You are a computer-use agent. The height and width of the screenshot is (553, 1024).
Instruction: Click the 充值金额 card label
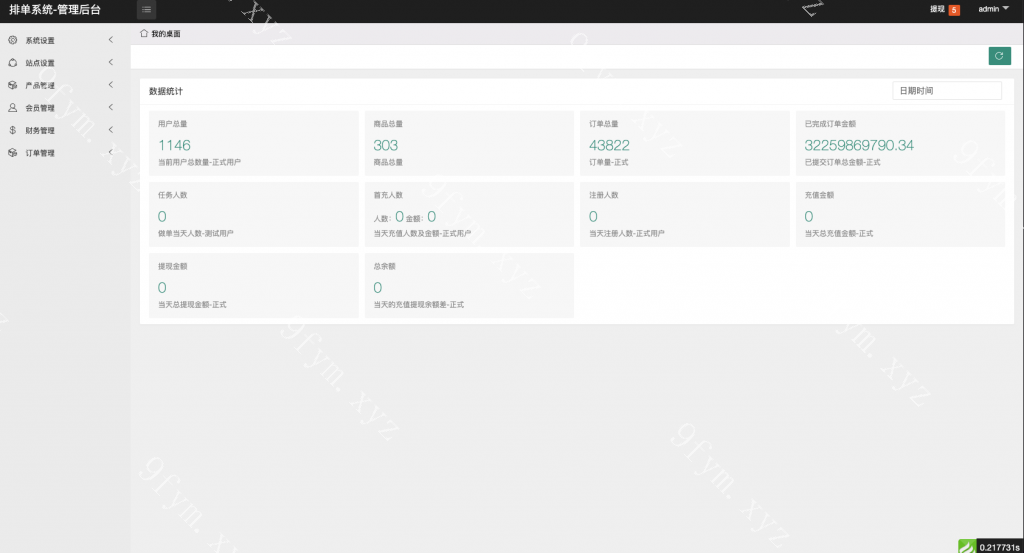(819, 195)
